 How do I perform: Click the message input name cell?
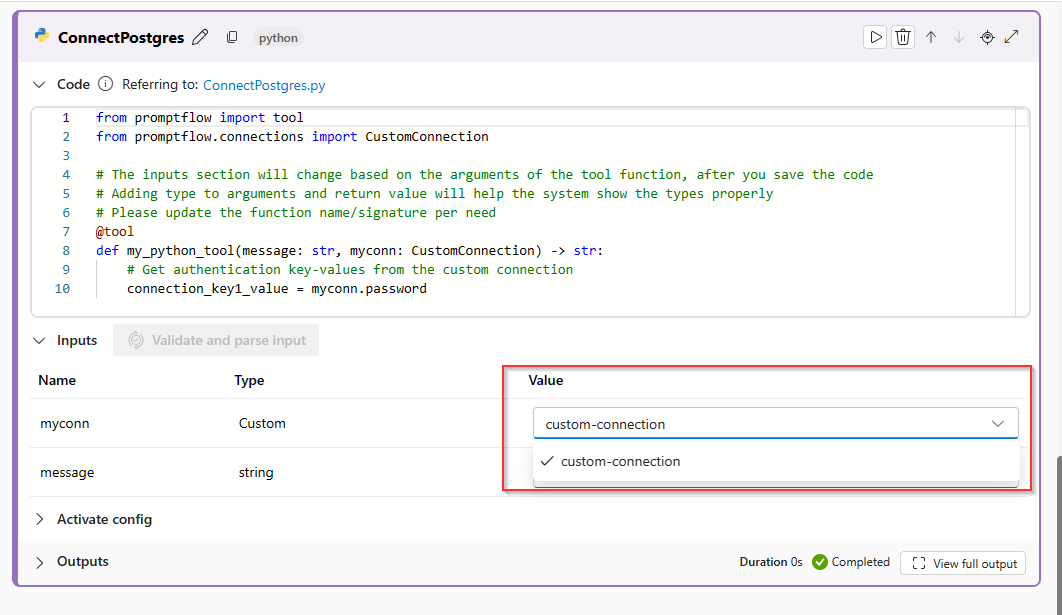67,473
